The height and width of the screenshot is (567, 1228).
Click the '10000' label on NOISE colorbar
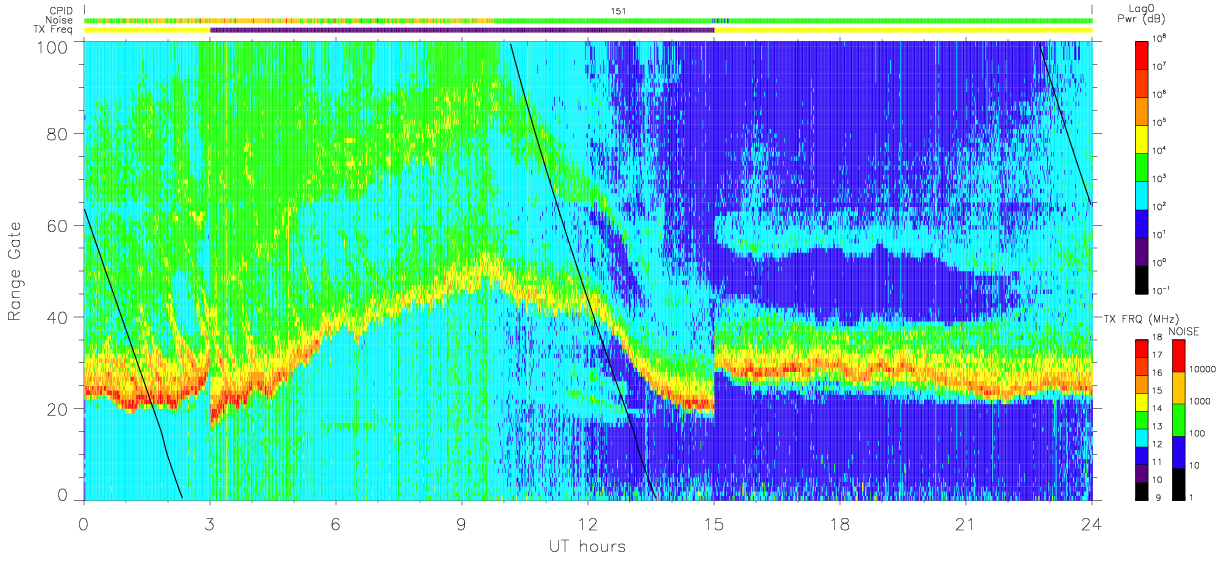(x=1202, y=370)
